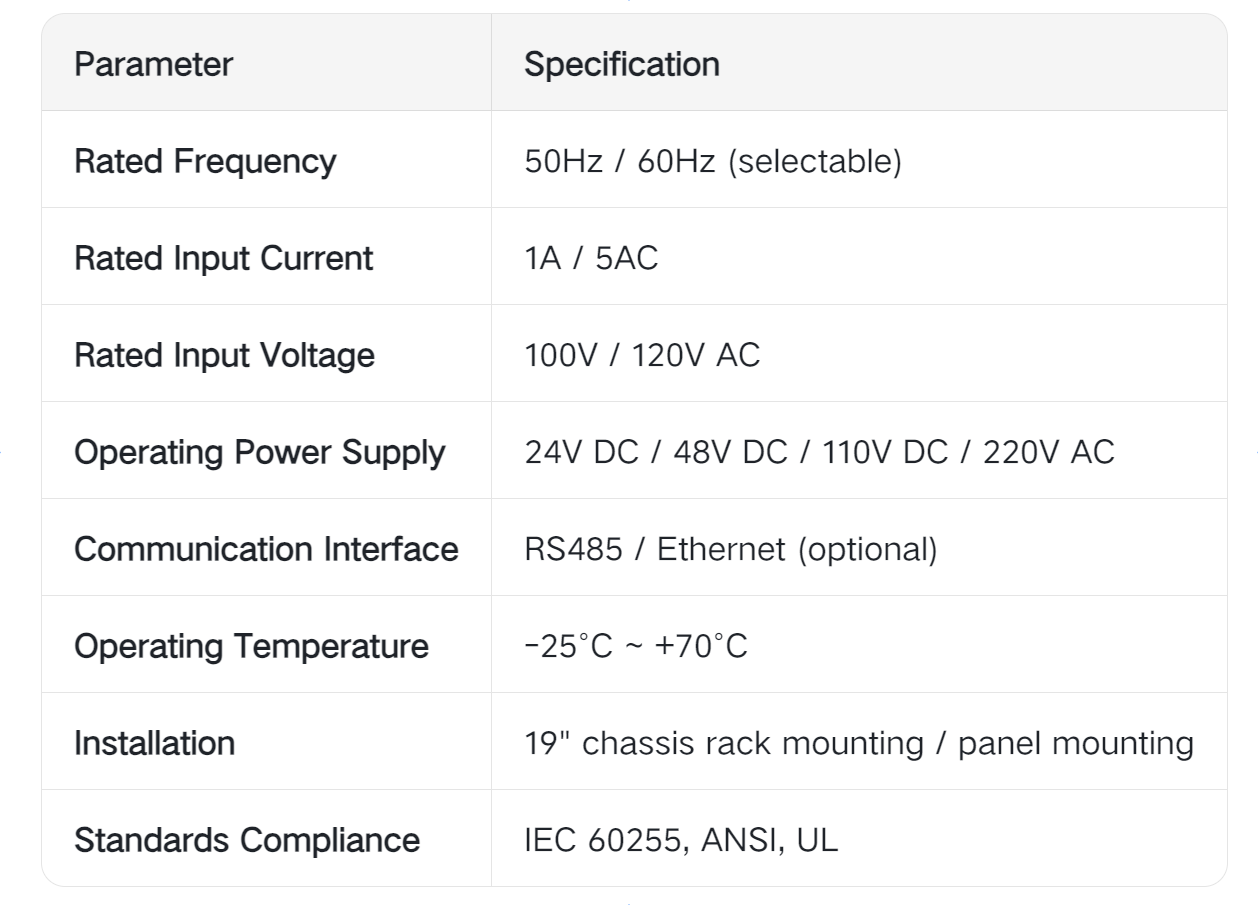
Task: Select the Rated Input Voltage label
Action: tap(224, 356)
